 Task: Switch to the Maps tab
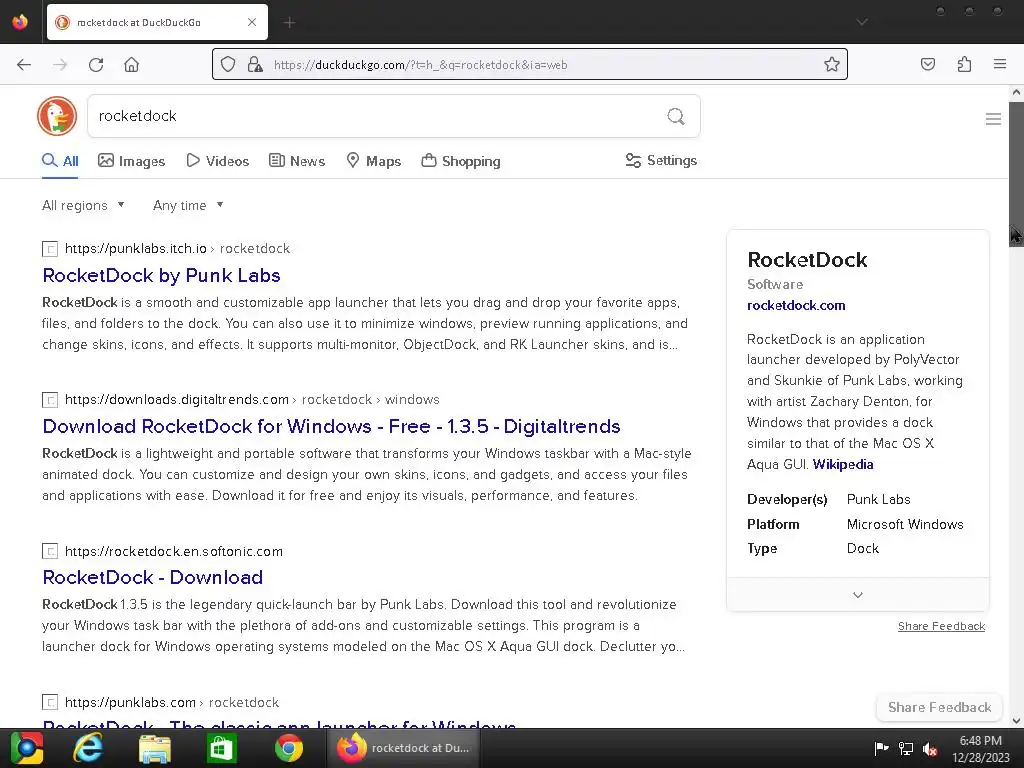pos(373,161)
